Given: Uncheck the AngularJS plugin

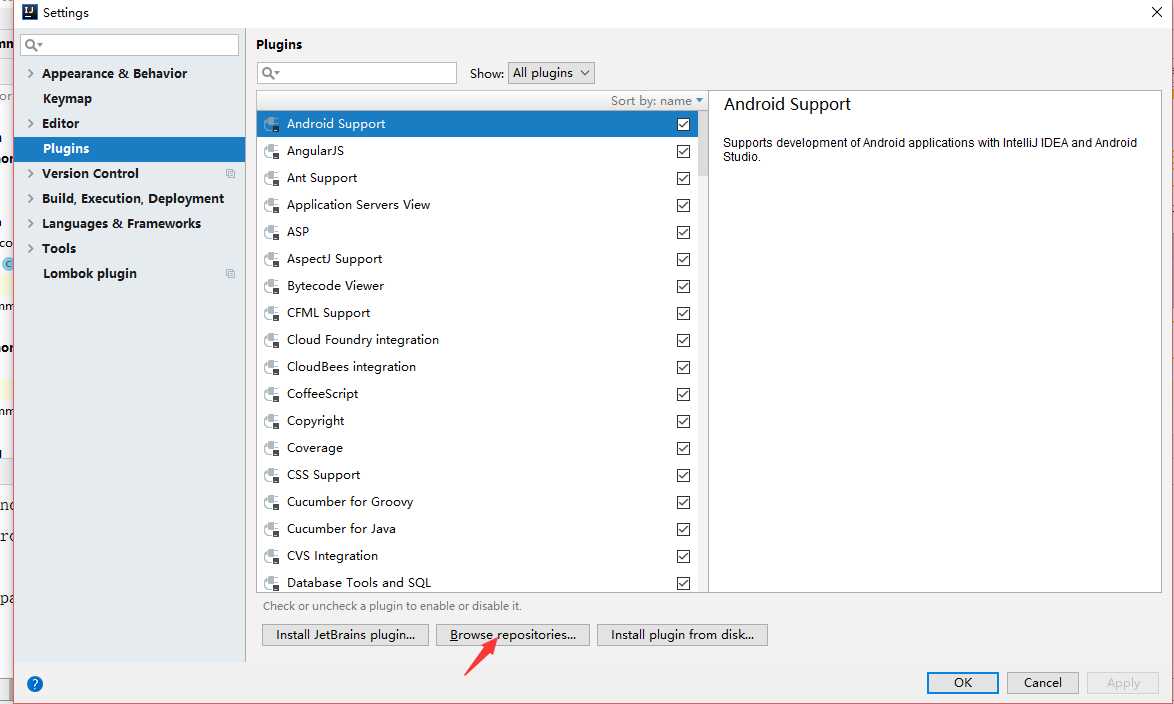Looking at the screenshot, I should [684, 151].
